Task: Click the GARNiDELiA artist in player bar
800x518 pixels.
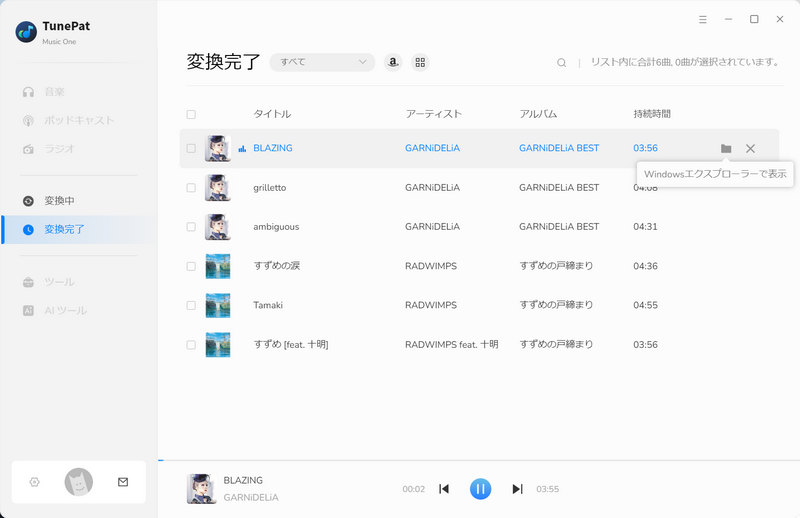Action: [x=251, y=497]
